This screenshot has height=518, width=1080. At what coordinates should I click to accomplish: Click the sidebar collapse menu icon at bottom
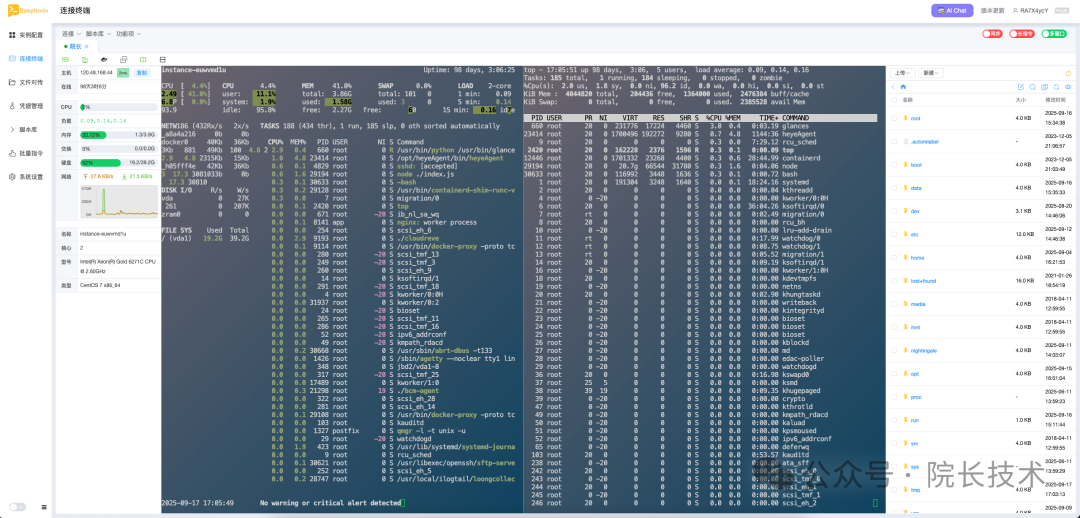click(42, 507)
